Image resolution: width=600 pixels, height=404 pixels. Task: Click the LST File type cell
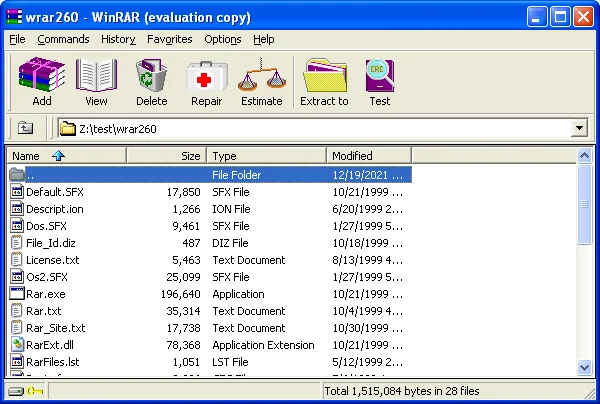[230, 362]
